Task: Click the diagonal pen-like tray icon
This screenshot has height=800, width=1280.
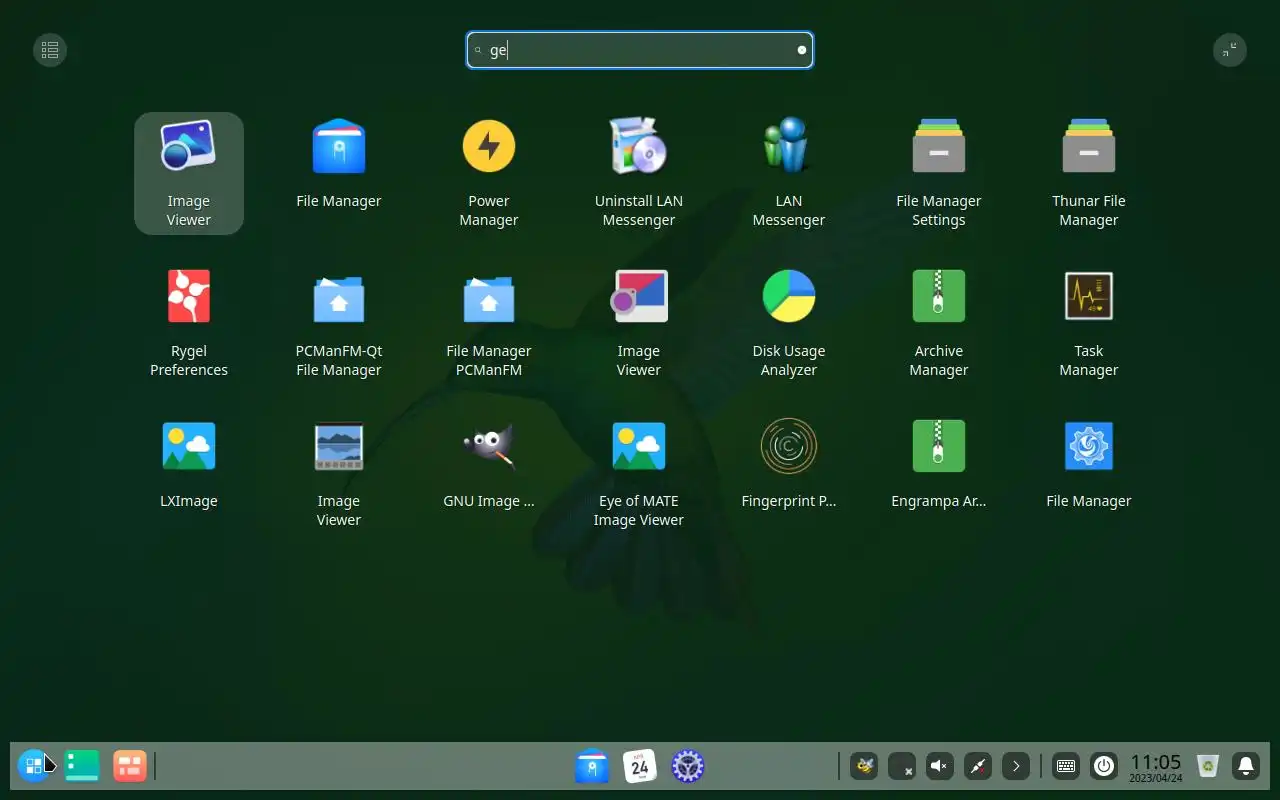Action: pos(978,766)
